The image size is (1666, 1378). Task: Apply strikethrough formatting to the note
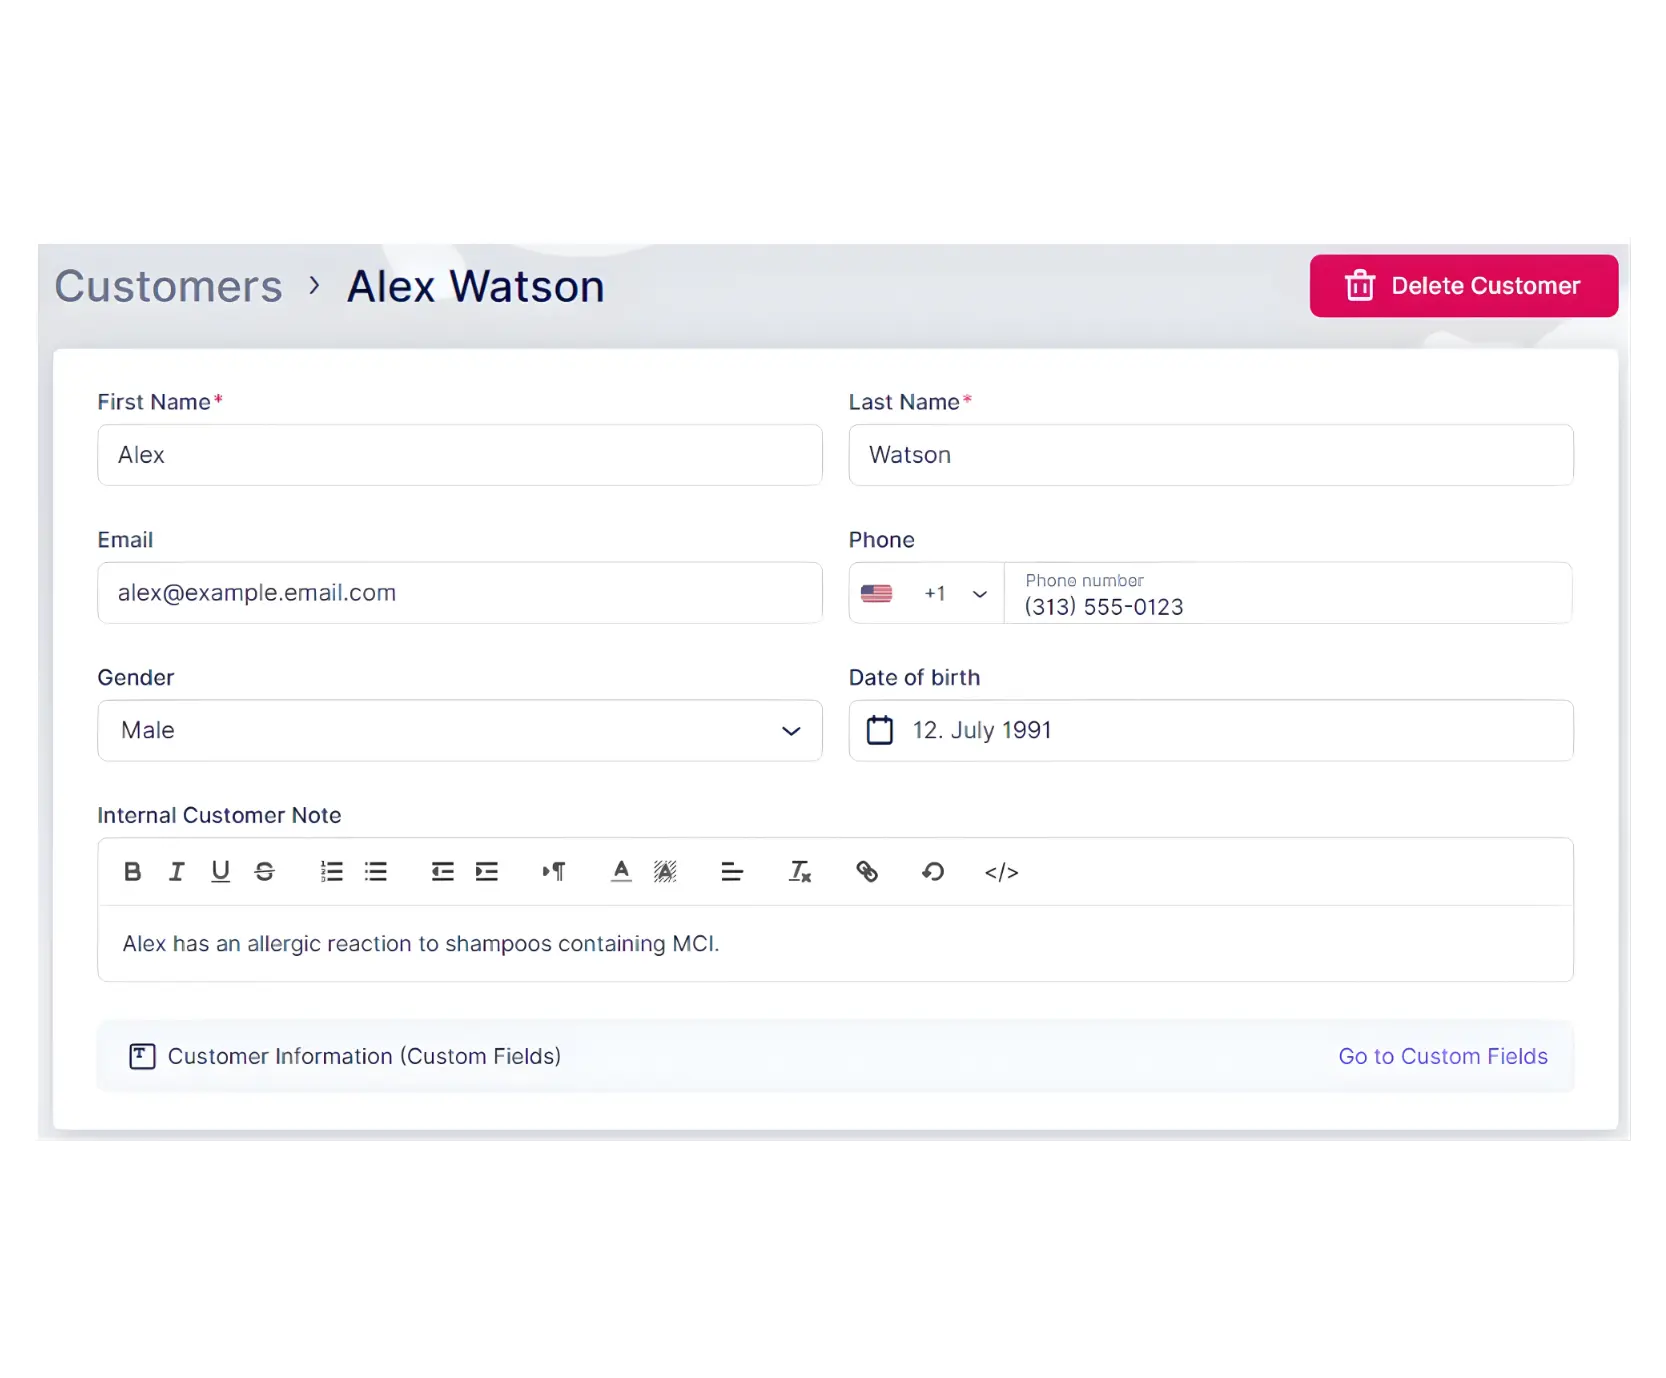pos(264,871)
